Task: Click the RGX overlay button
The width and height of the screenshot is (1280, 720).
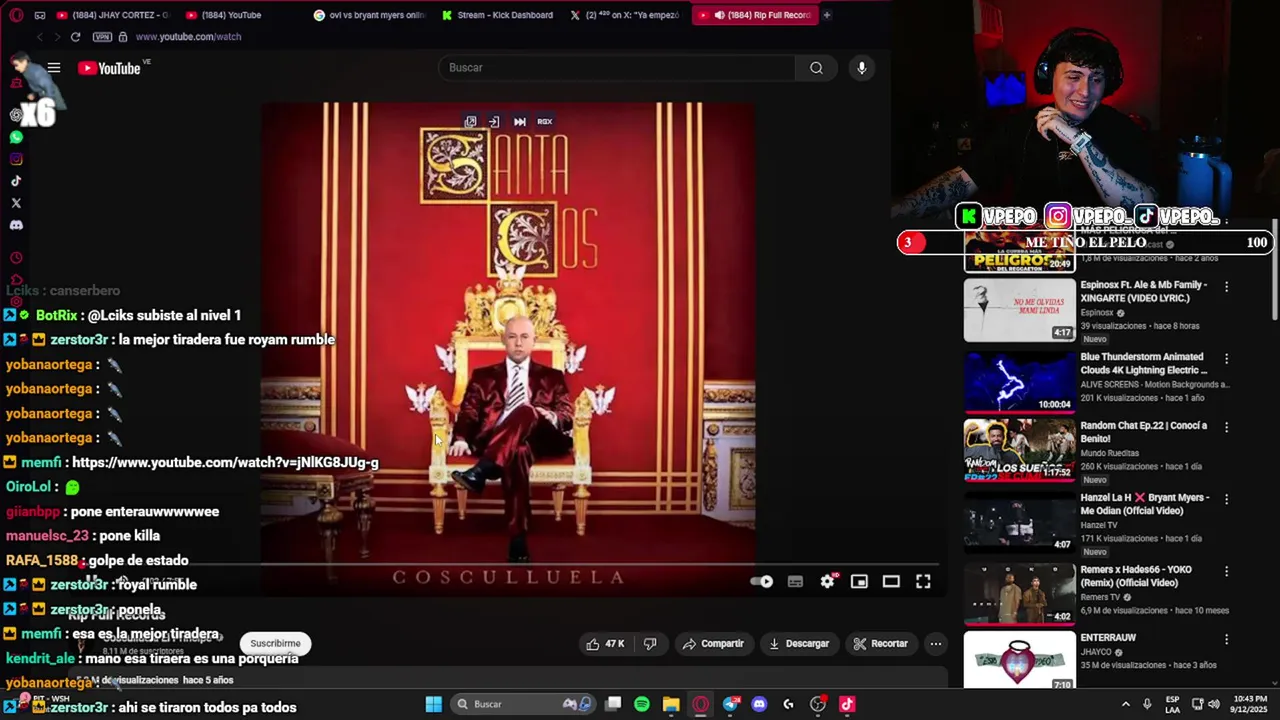Action: [x=544, y=121]
